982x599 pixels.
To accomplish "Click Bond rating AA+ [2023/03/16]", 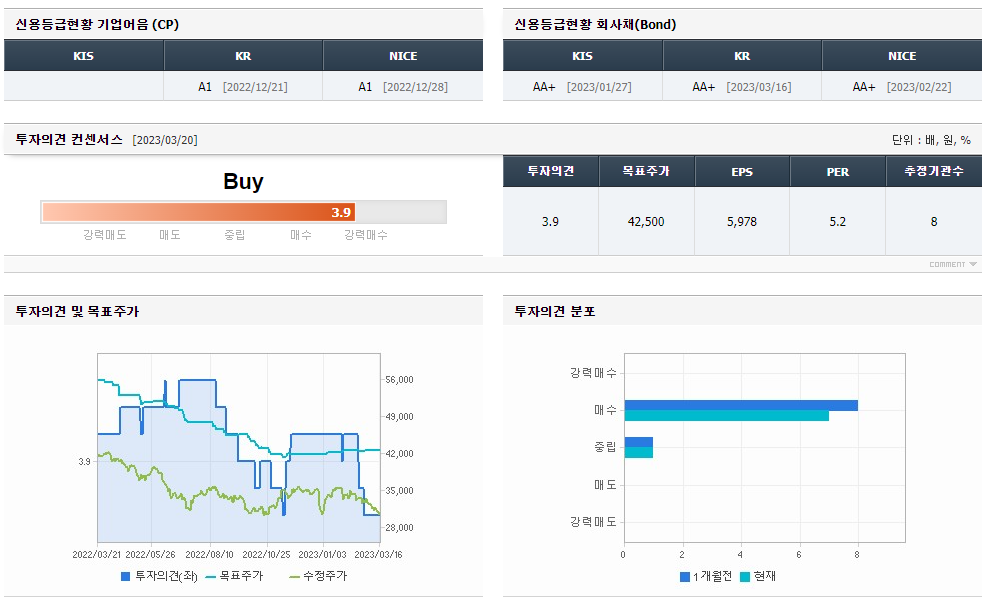I will 742,87.
